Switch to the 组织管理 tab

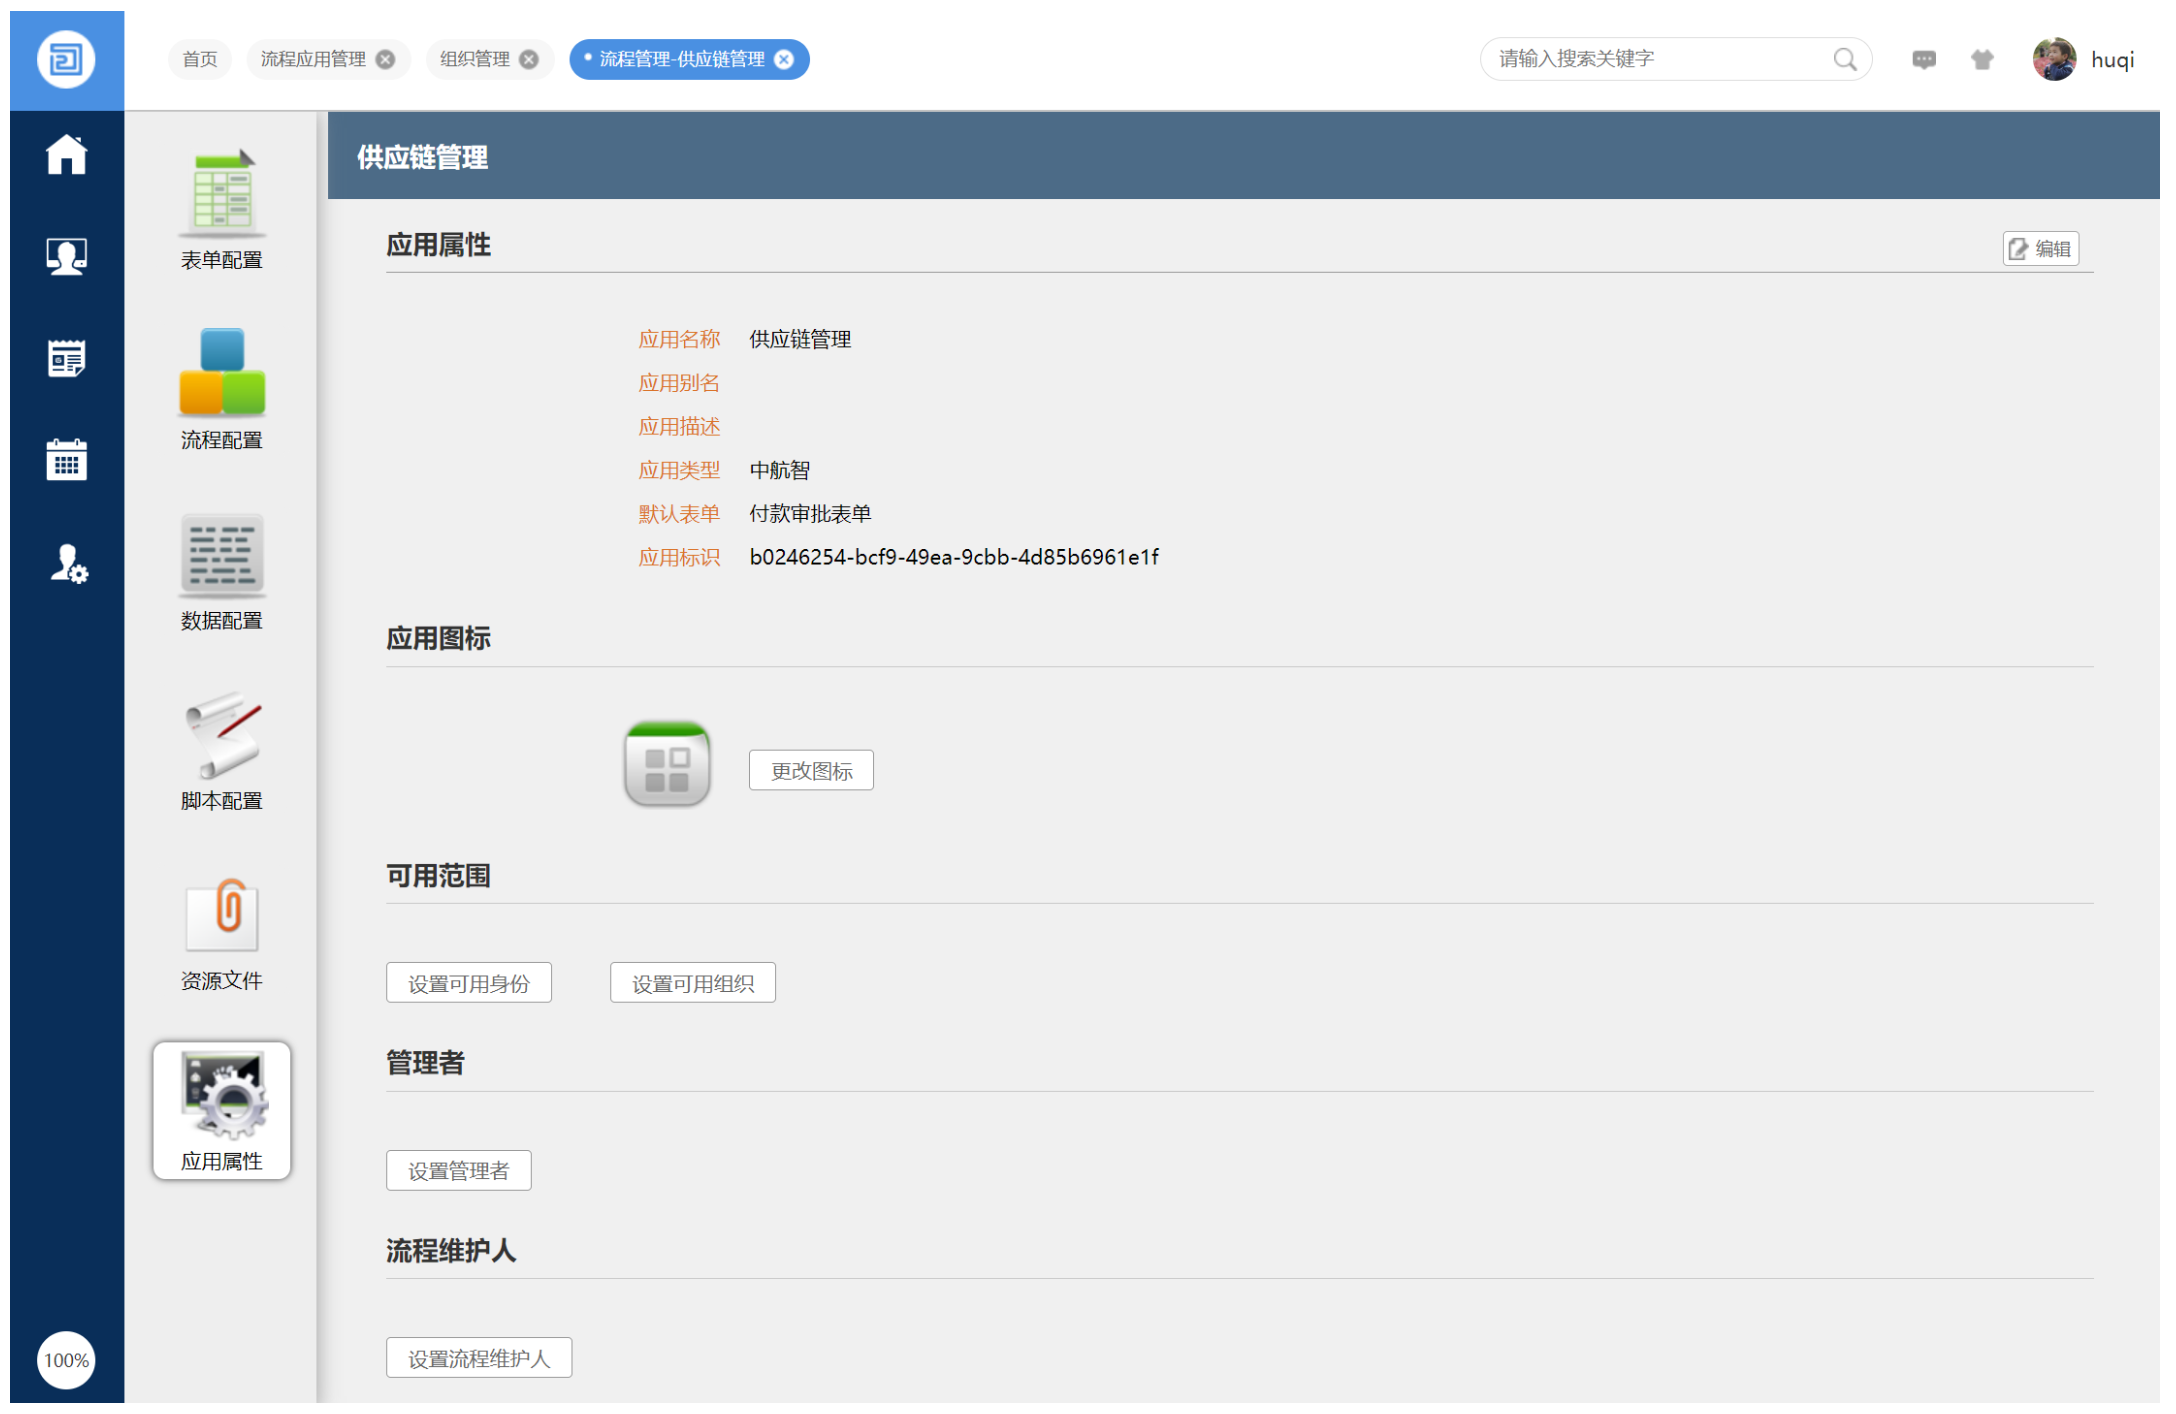pos(474,59)
